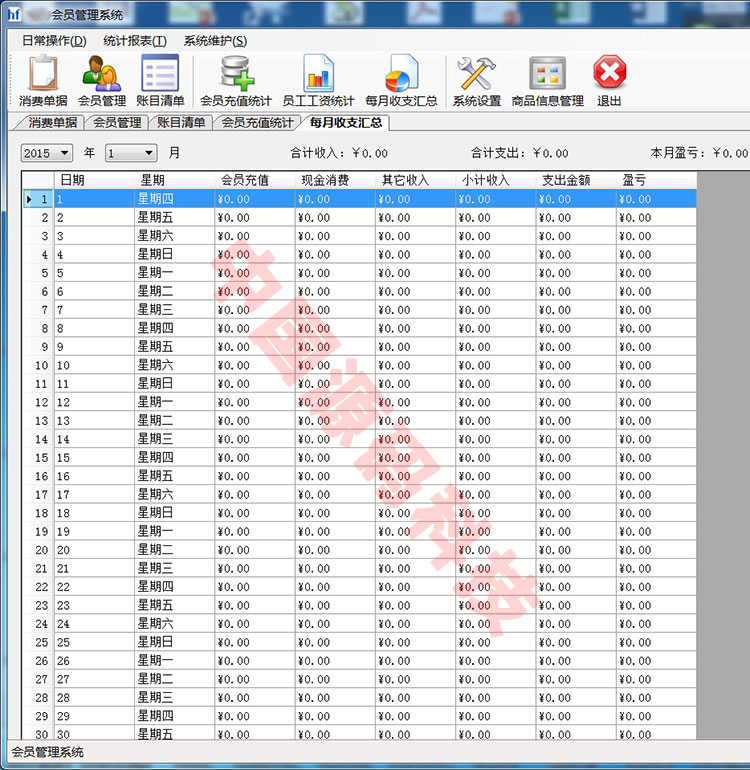
Task: Click 会员充值 value in row 8
Action: (255, 329)
